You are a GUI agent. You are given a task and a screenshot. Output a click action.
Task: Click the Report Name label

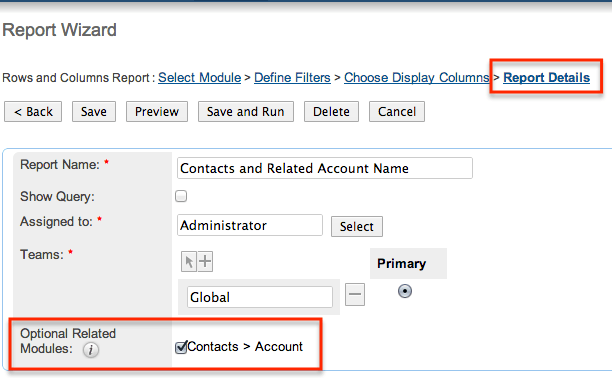click(60, 165)
